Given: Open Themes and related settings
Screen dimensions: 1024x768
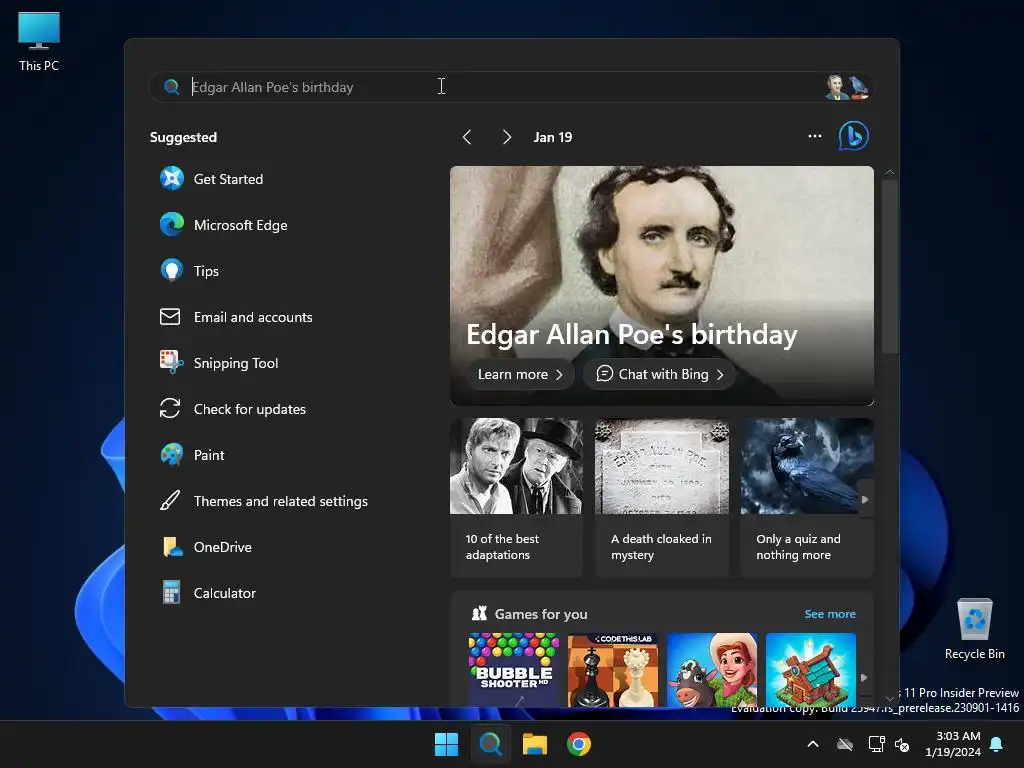Looking at the screenshot, I should click(x=264, y=501).
